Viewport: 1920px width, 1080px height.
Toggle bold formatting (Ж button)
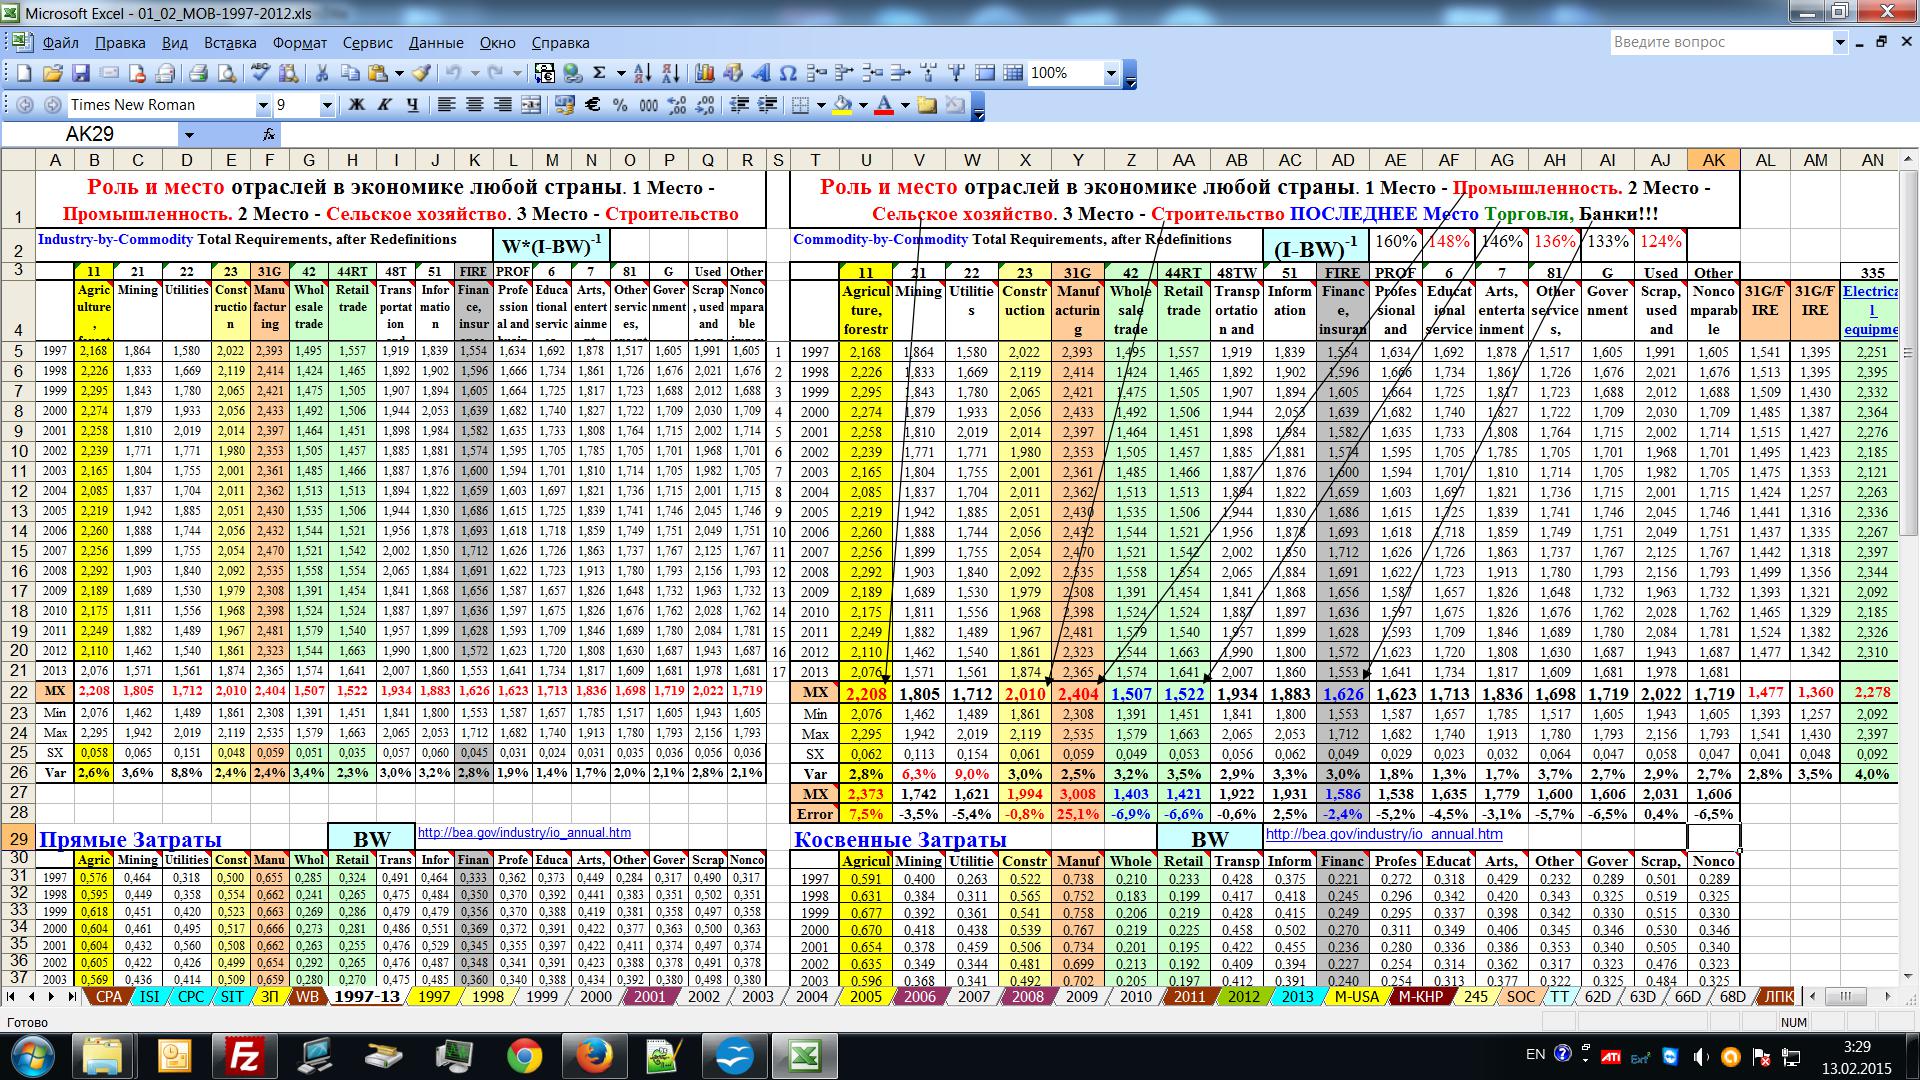[x=356, y=105]
